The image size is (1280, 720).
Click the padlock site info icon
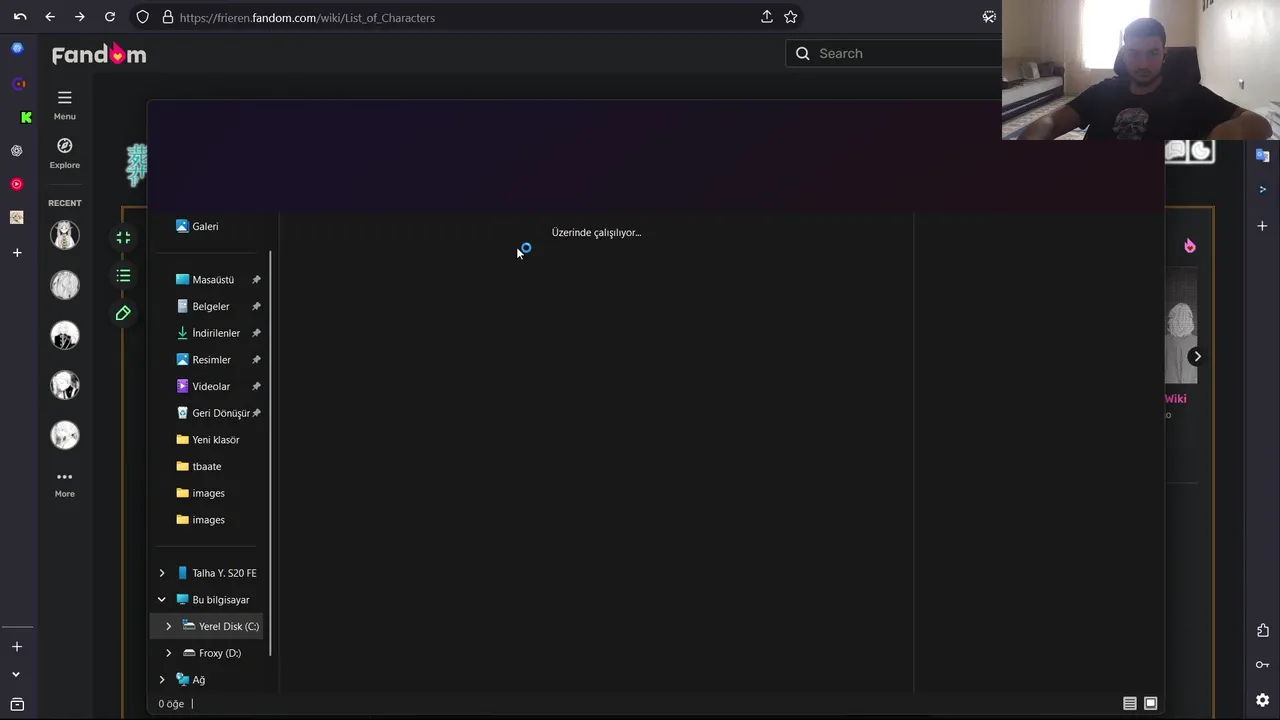168,17
